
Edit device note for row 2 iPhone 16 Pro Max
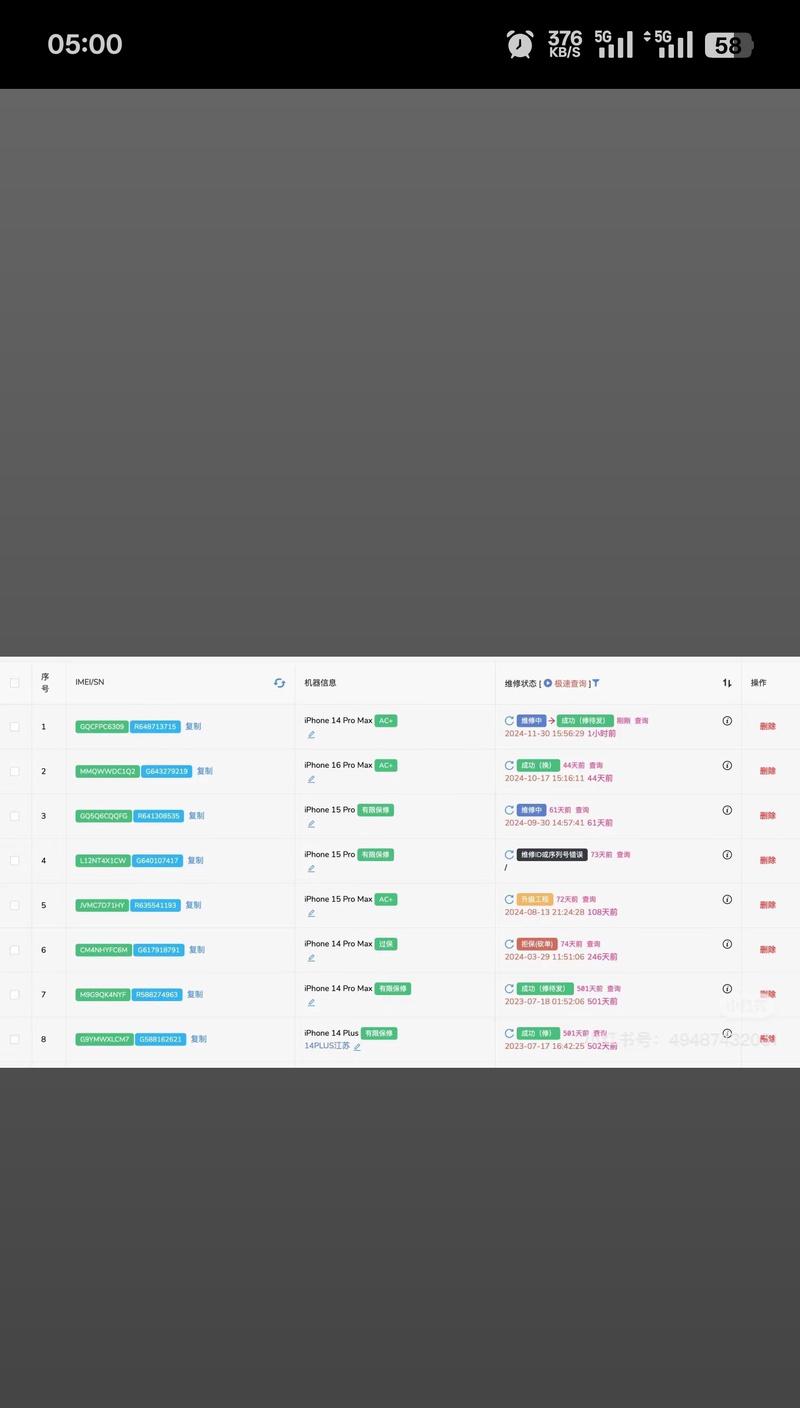point(311,779)
